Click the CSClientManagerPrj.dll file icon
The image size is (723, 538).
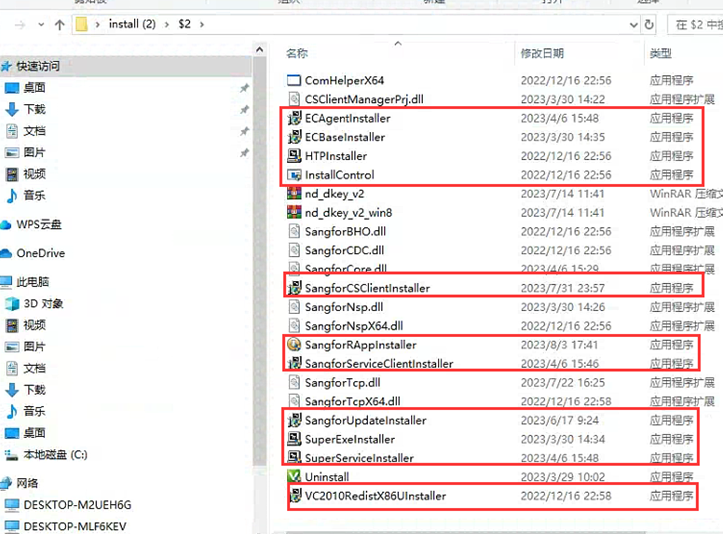[x=294, y=99]
